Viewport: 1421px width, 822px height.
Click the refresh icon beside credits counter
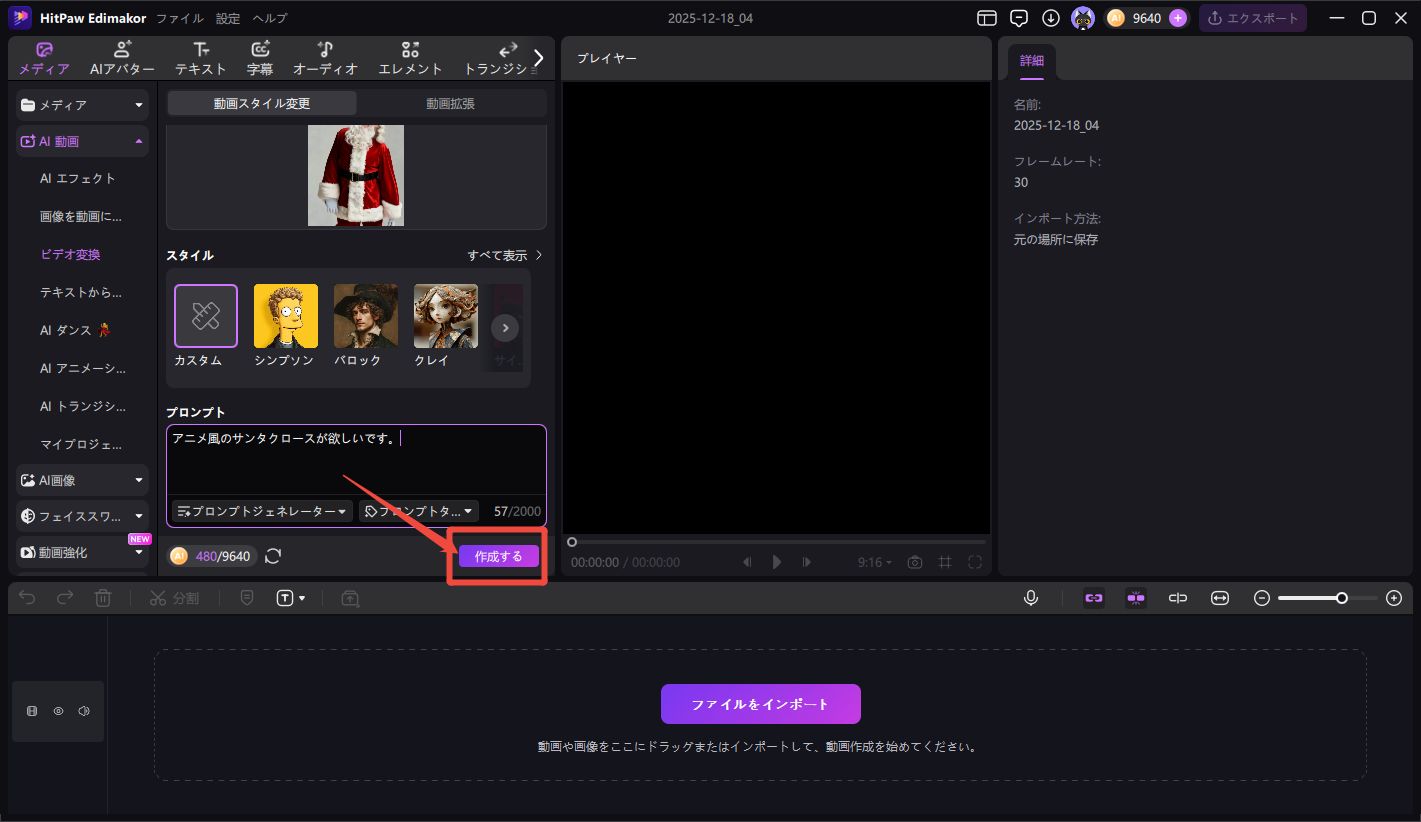(273, 556)
